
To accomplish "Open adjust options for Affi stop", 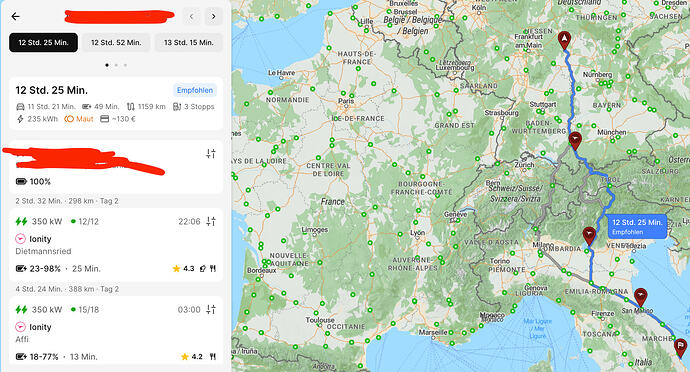I will coord(211,309).
